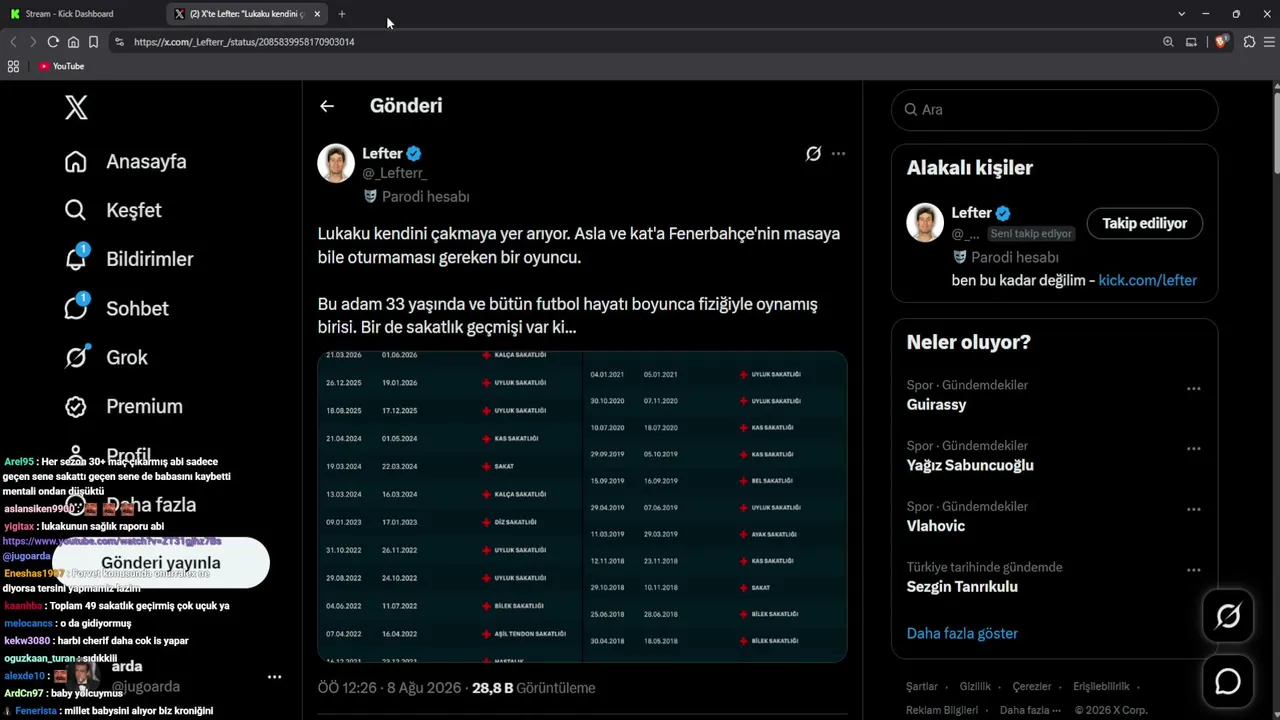Open the Reklam Bilgileri footer link
This screenshot has width=1280, height=720.
(942, 710)
